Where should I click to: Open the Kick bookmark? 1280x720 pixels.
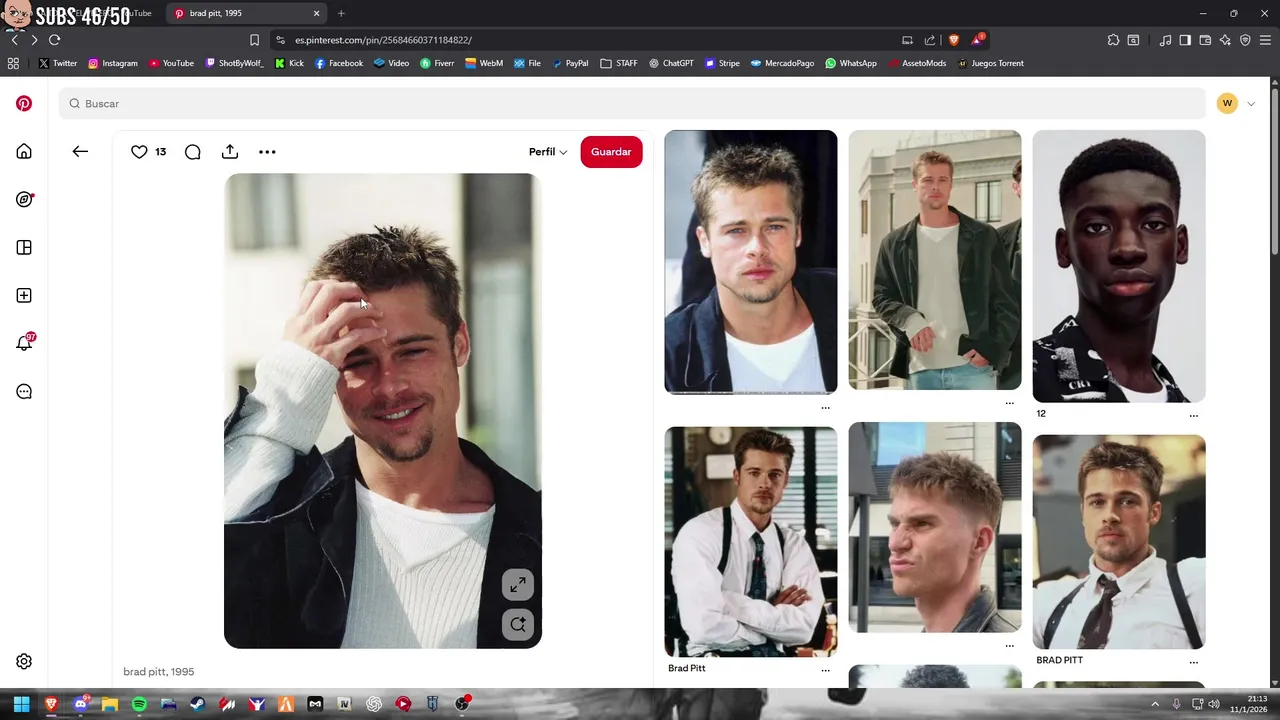click(x=289, y=63)
